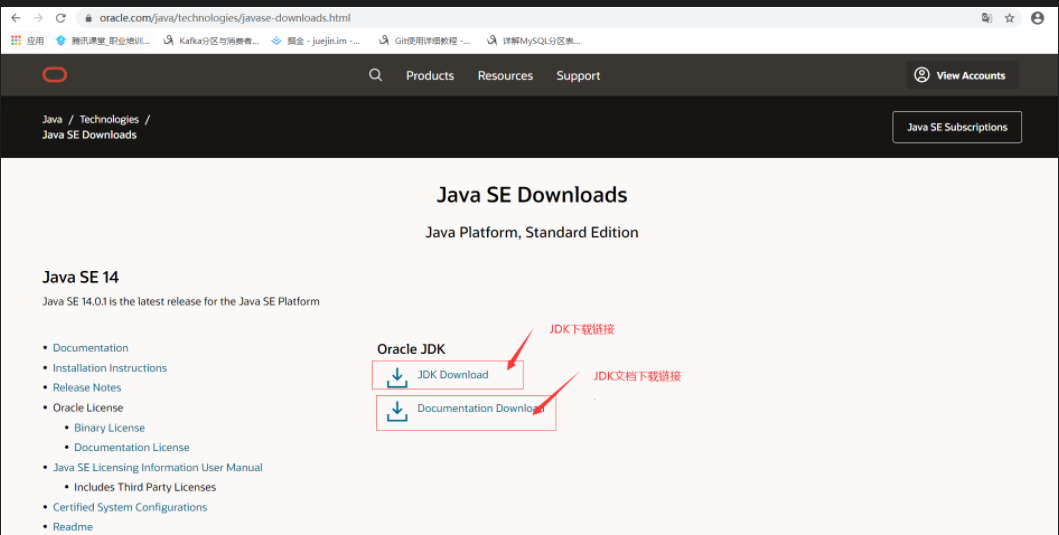The image size is (1059, 535).
Task: Click the address bar URL
Action: pos(225,18)
